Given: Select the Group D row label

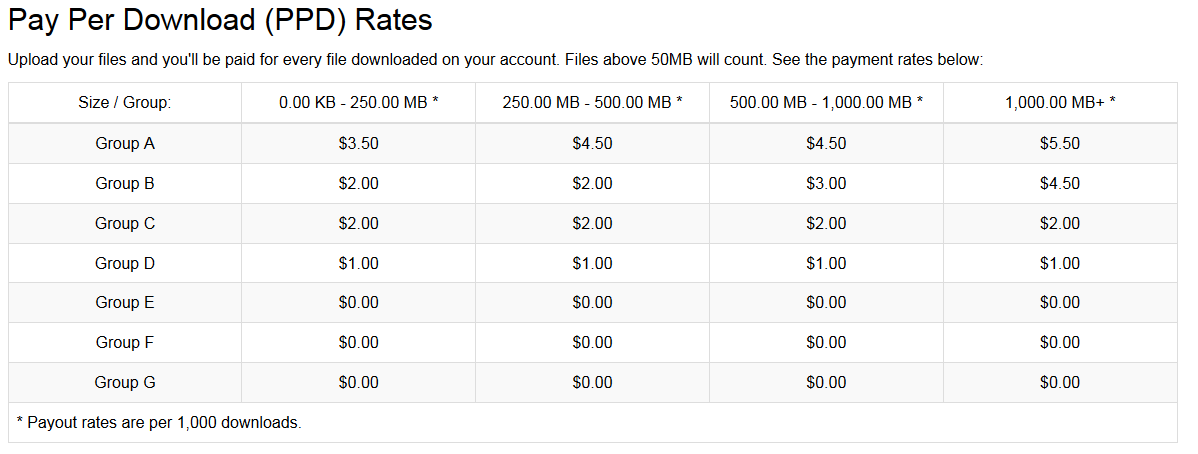Looking at the screenshot, I should 125,263.
